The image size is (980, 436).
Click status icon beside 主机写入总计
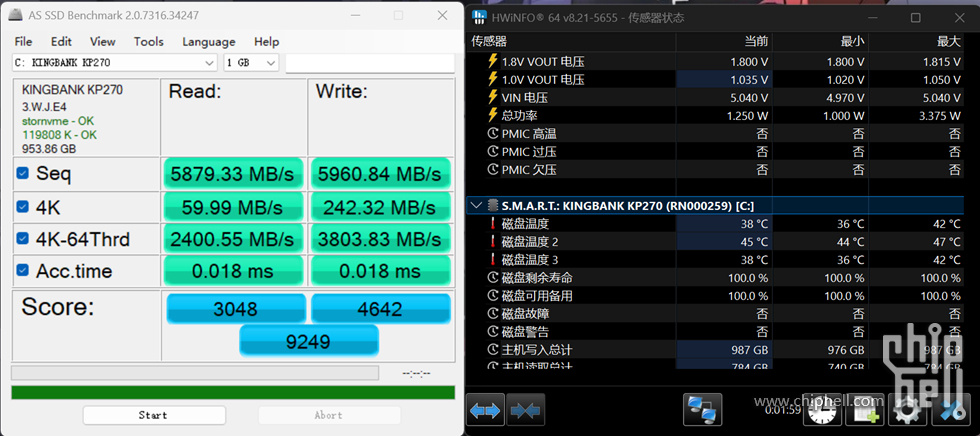tap(493, 350)
